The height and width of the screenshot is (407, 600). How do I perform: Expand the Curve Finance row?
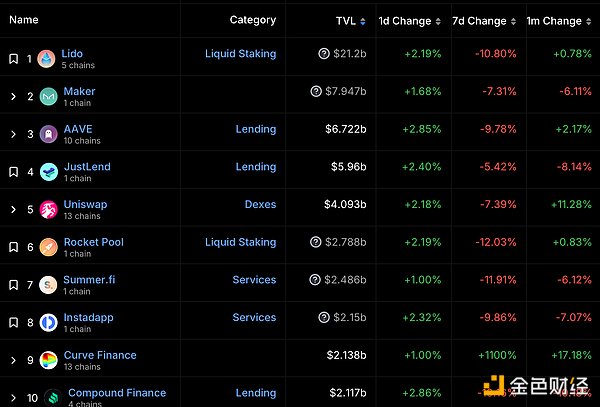coord(13,360)
